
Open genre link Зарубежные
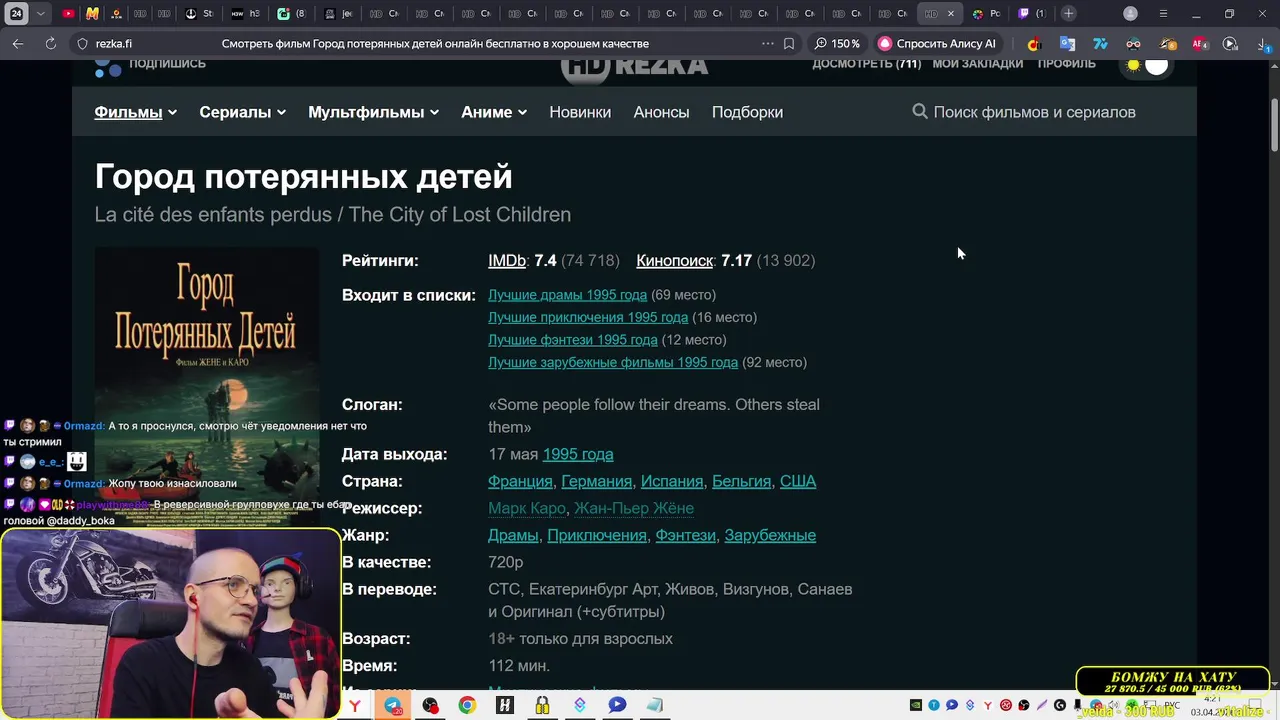tap(770, 535)
